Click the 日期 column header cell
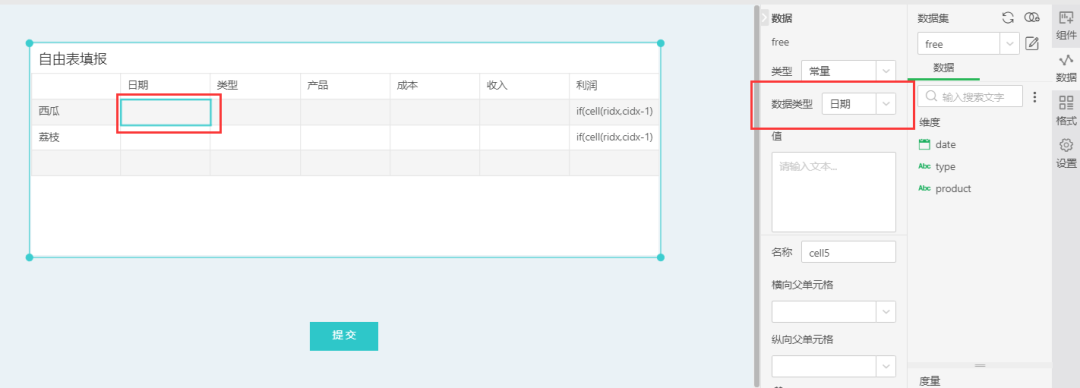1080x388 pixels. tap(165, 86)
